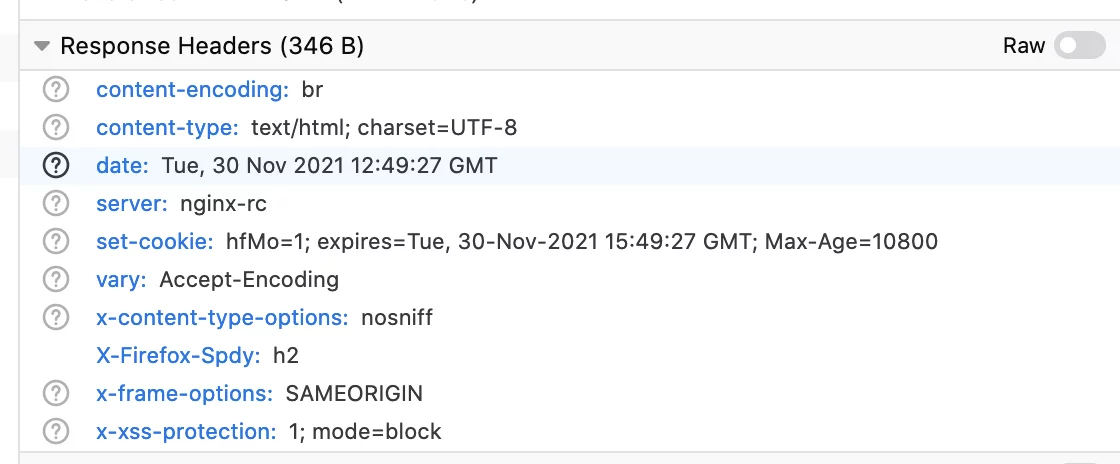The image size is (1120, 464).
Task: Click help icon for x-xss-protection header
Action: click(x=56, y=431)
